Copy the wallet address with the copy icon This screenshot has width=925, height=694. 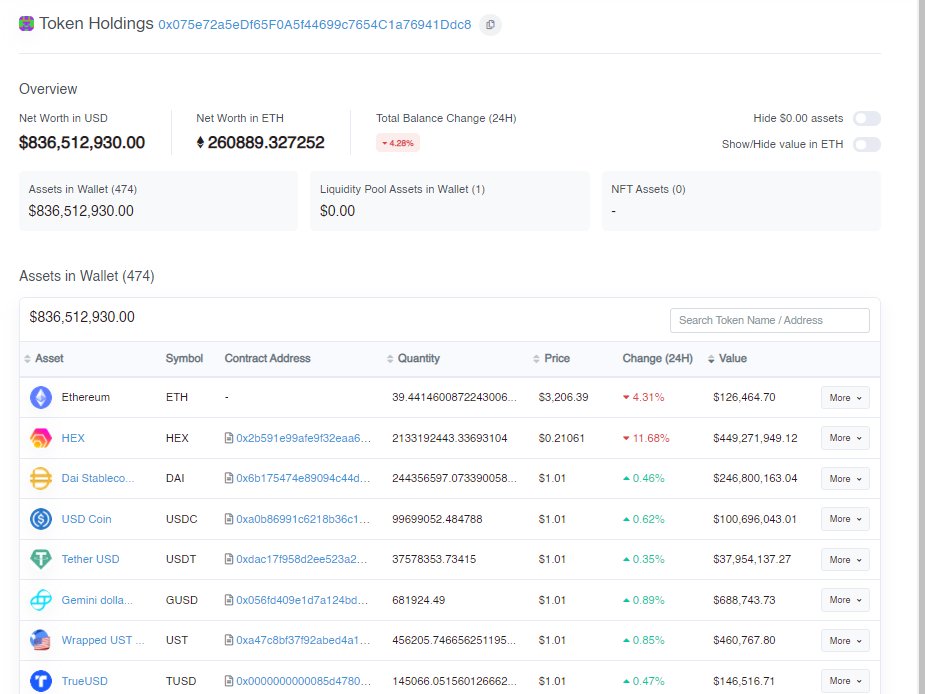(x=490, y=25)
